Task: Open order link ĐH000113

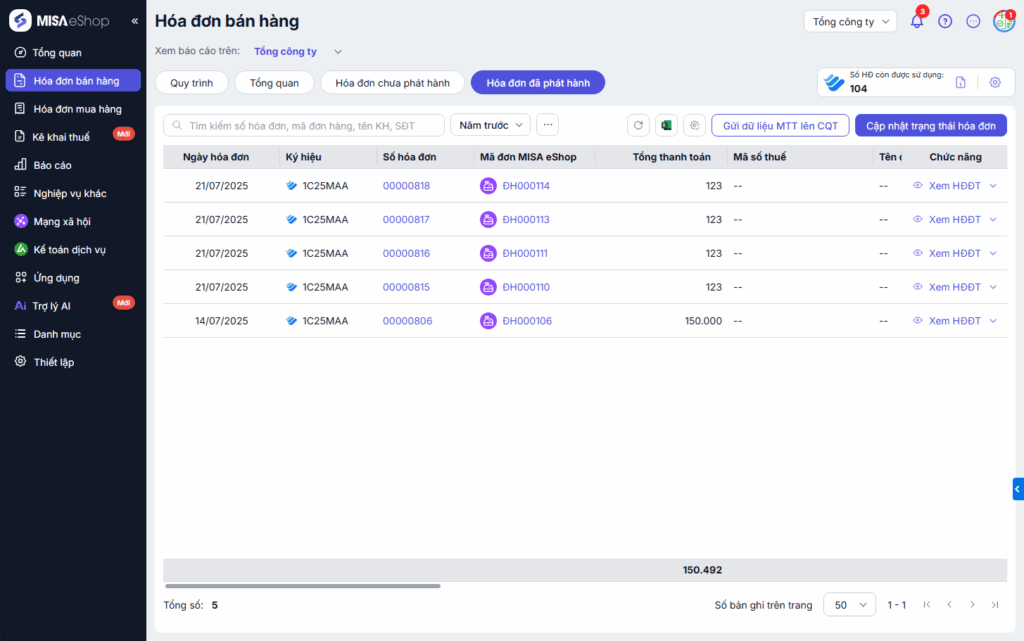Action: [x=525, y=220]
